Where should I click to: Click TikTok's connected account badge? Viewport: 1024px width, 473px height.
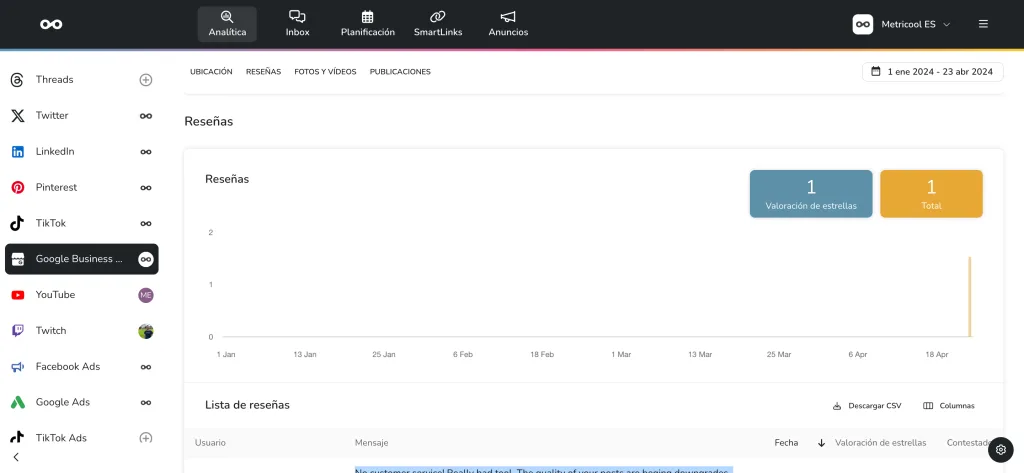point(146,223)
